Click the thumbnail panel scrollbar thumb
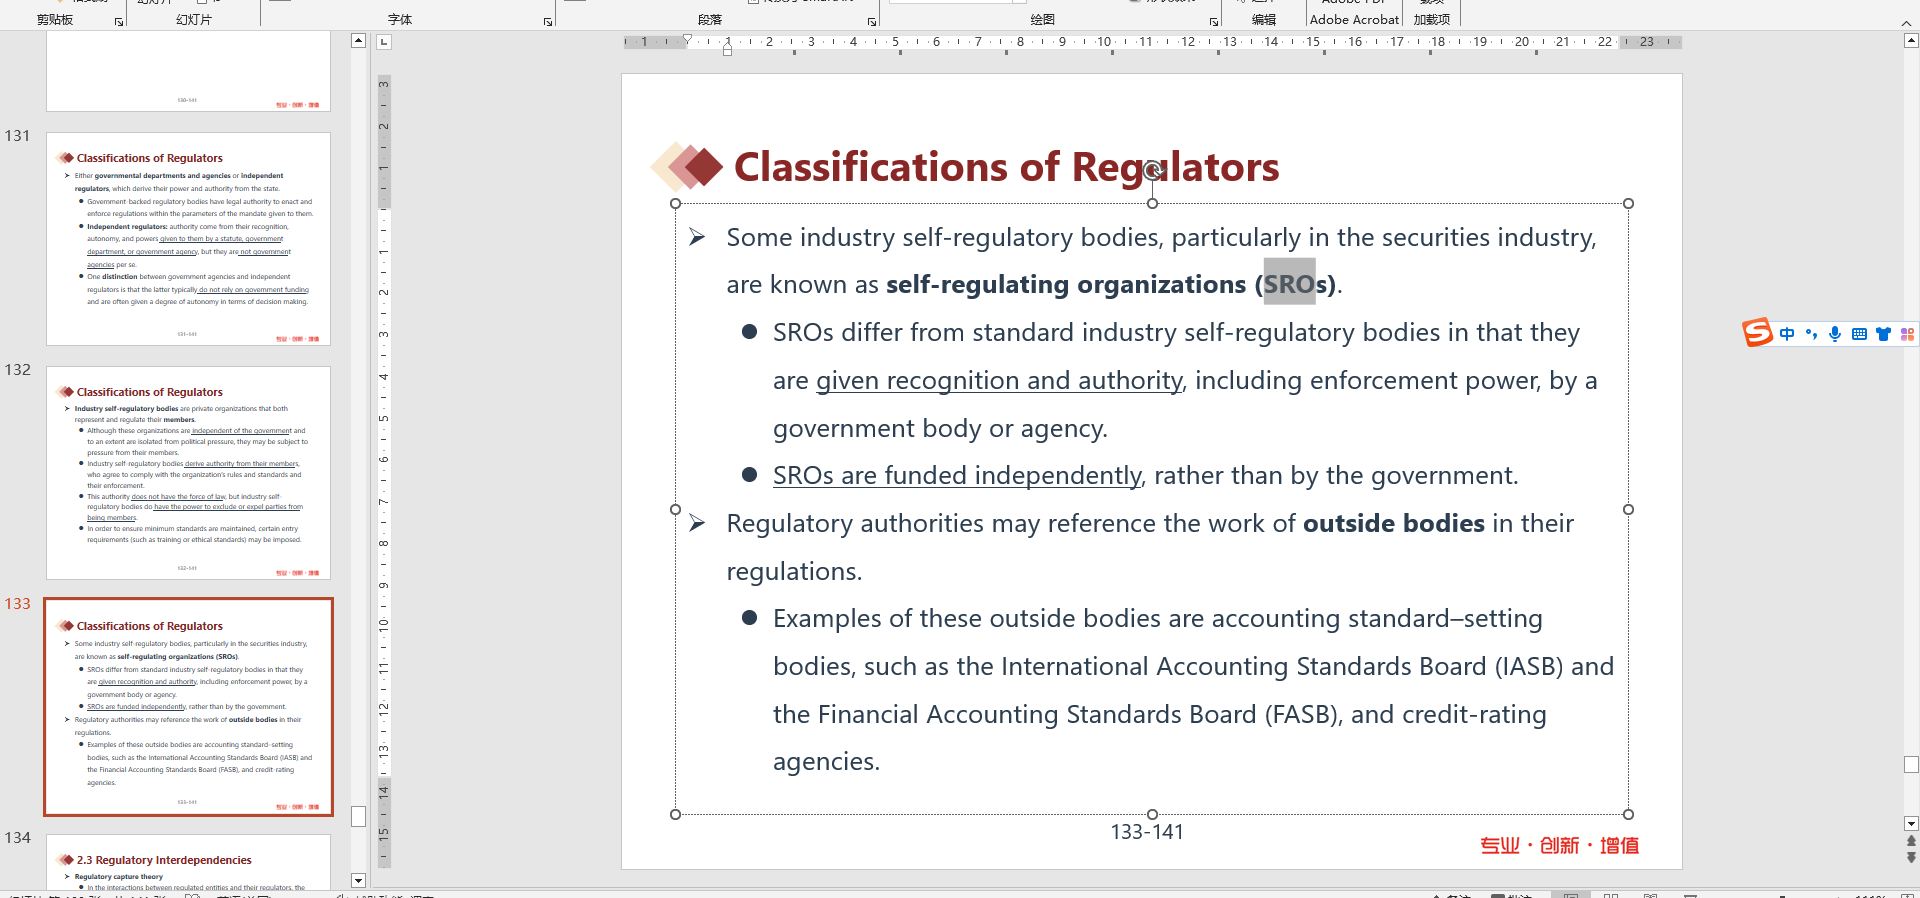 click(x=358, y=816)
